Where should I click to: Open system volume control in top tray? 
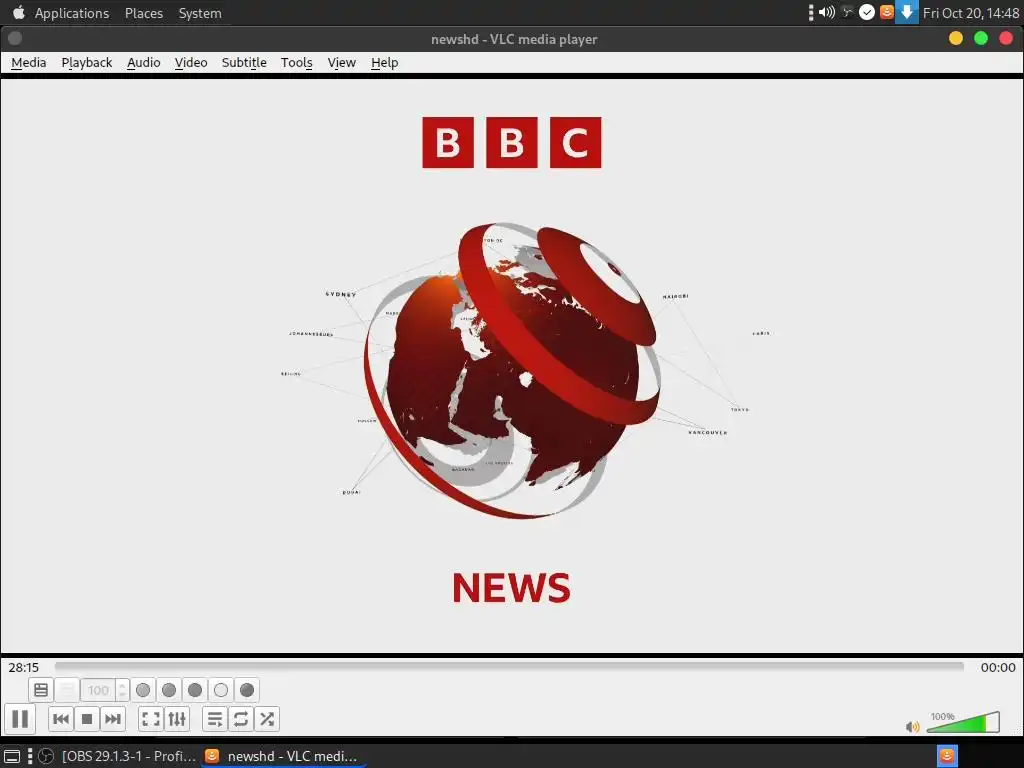pos(827,12)
